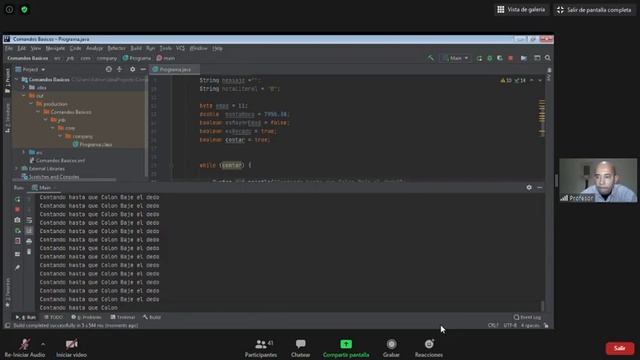Screen dimensions: 640x360
Task: Collapse the production folder
Action: point(31,104)
